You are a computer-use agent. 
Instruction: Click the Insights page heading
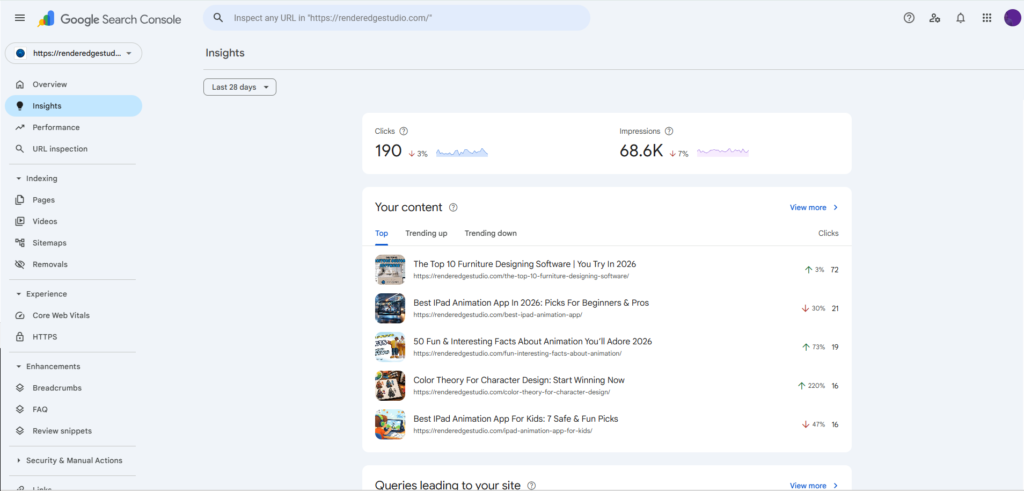click(225, 53)
